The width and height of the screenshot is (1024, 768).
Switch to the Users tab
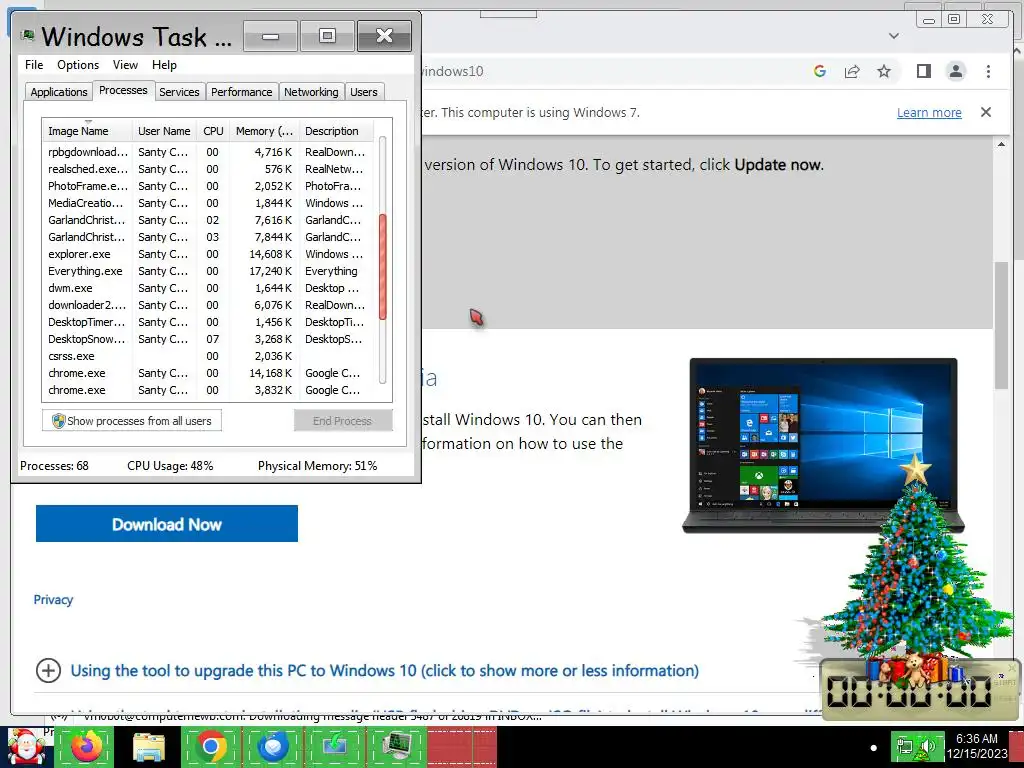pyautogui.click(x=364, y=92)
